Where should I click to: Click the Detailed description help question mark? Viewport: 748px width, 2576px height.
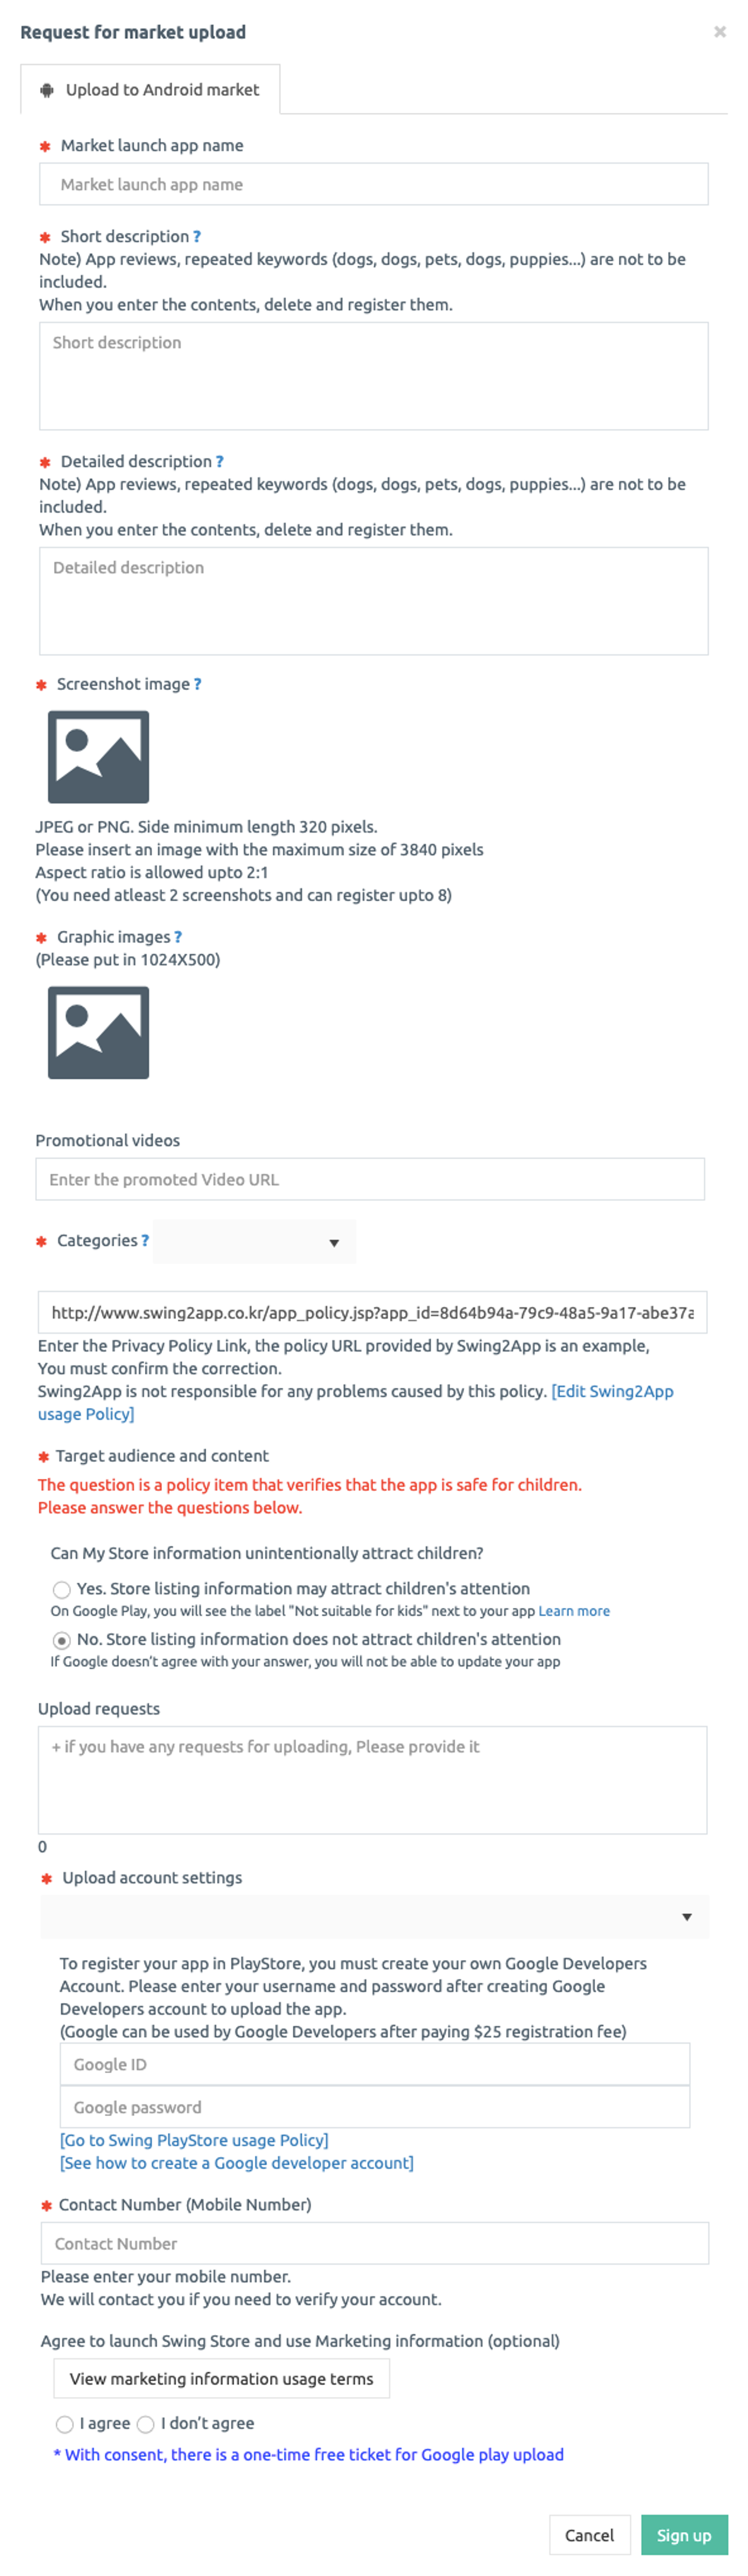pos(220,462)
